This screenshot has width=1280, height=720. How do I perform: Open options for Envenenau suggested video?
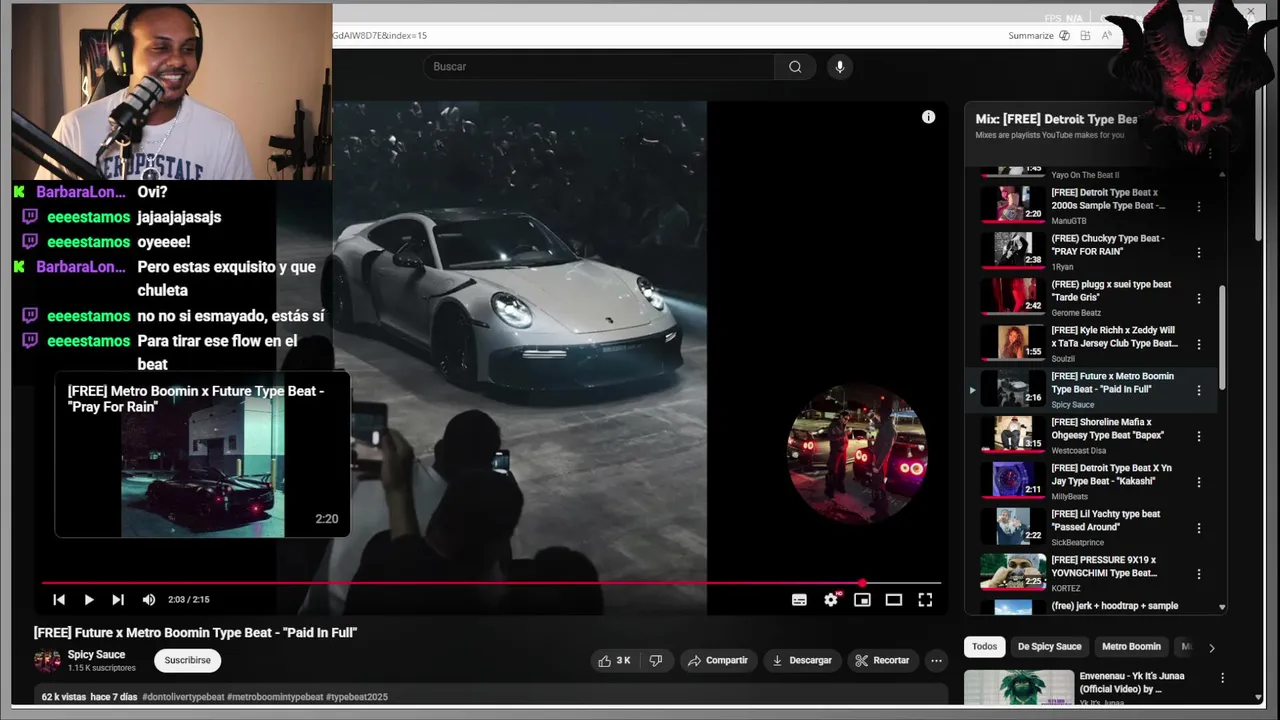[x=1222, y=678]
